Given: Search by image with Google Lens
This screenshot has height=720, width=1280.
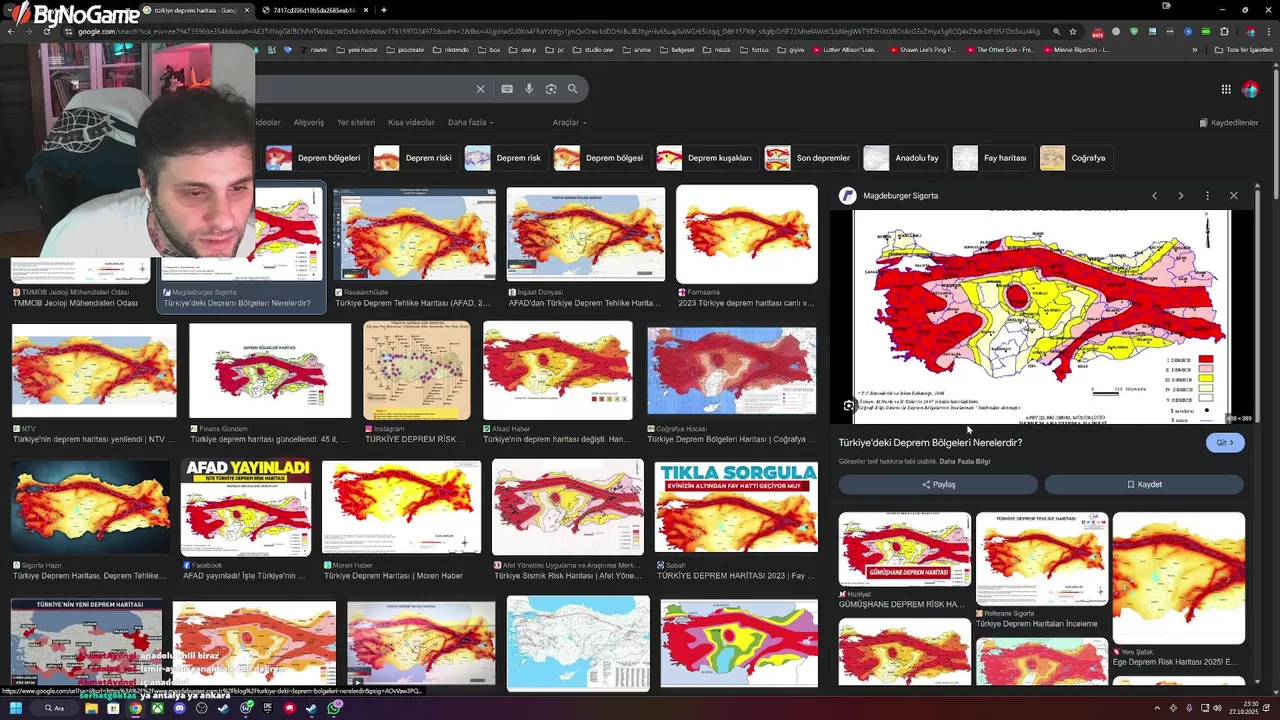Looking at the screenshot, I should (551, 89).
